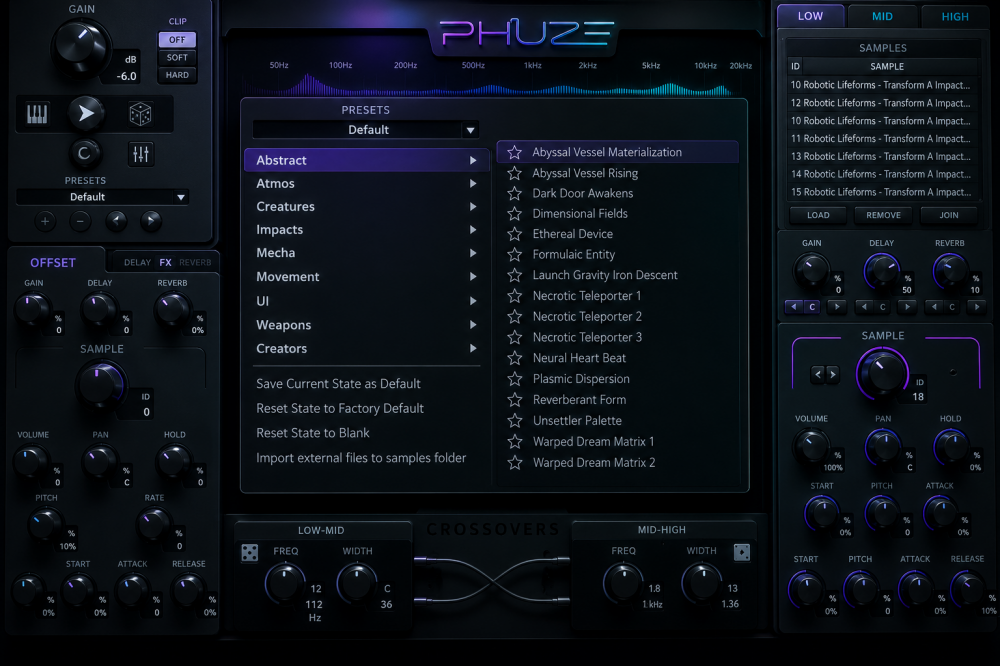Screen dimensions: 1000x666
Task: Go to next preset arrow on left panel
Action: (151, 221)
